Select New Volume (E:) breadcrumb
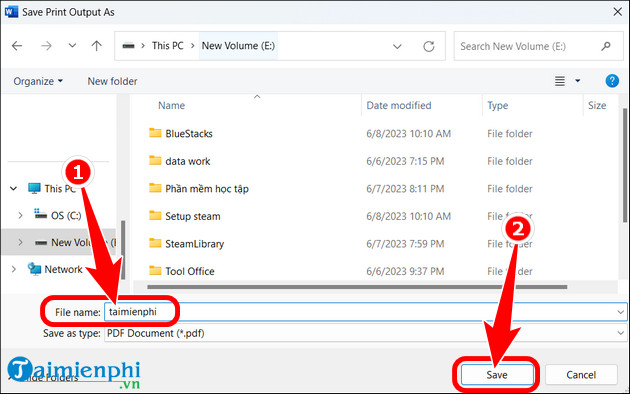Image resolution: width=630 pixels, height=394 pixels. click(x=238, y=46)
